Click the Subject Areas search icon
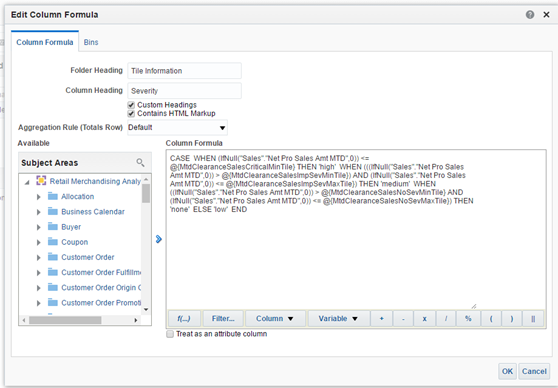Image resolution: width=558 pixels, height=388 pixels. click(140, 163)
